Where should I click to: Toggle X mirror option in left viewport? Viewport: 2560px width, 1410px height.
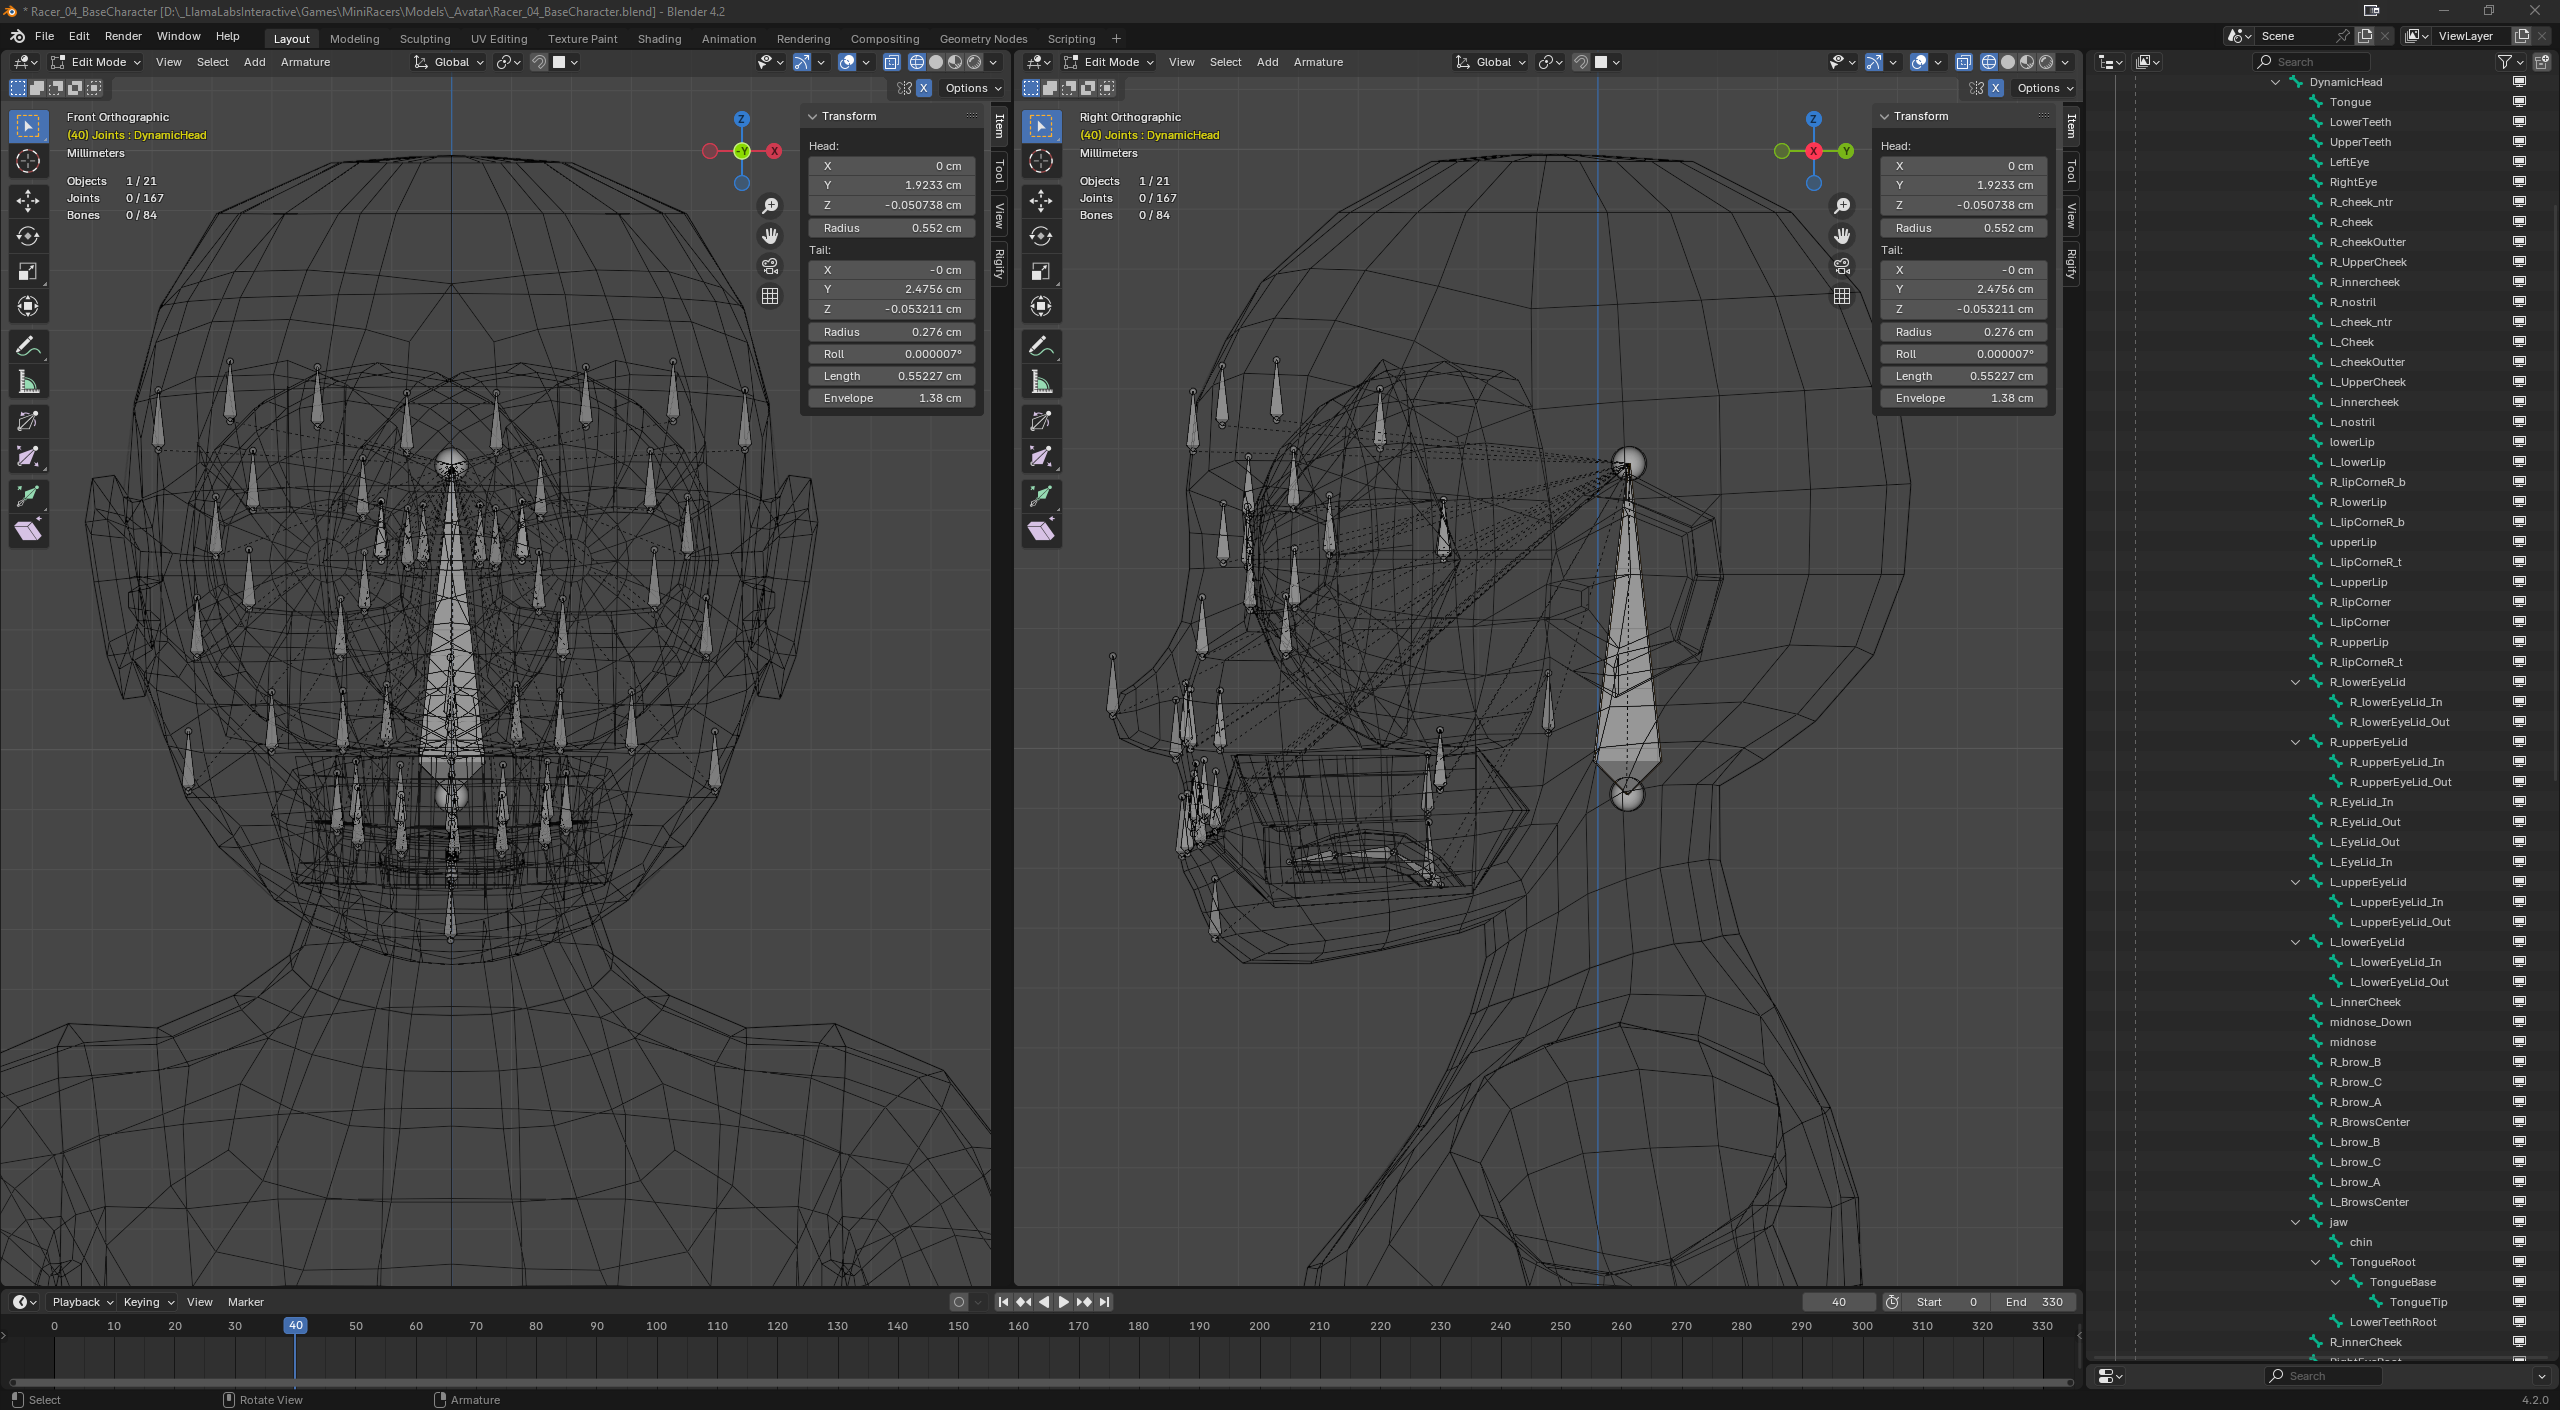click(924, 88)
